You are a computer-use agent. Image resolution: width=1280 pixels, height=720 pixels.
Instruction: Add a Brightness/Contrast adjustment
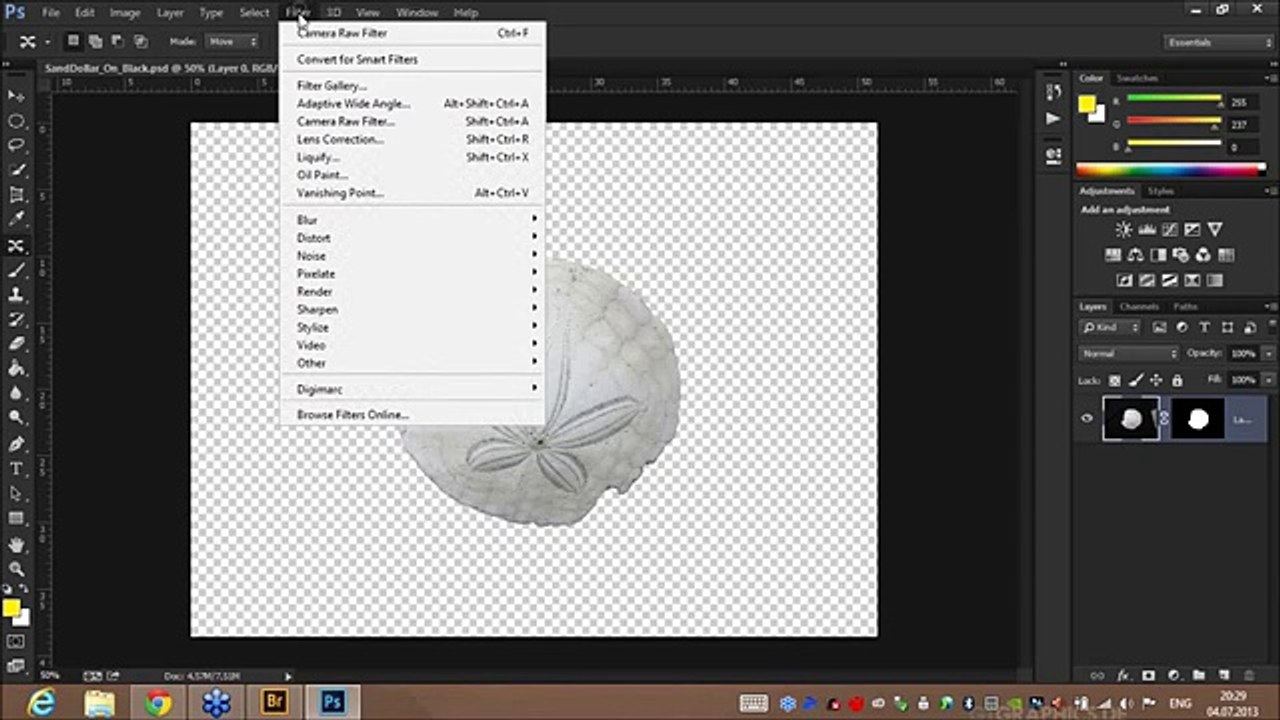coord(1123,230)
